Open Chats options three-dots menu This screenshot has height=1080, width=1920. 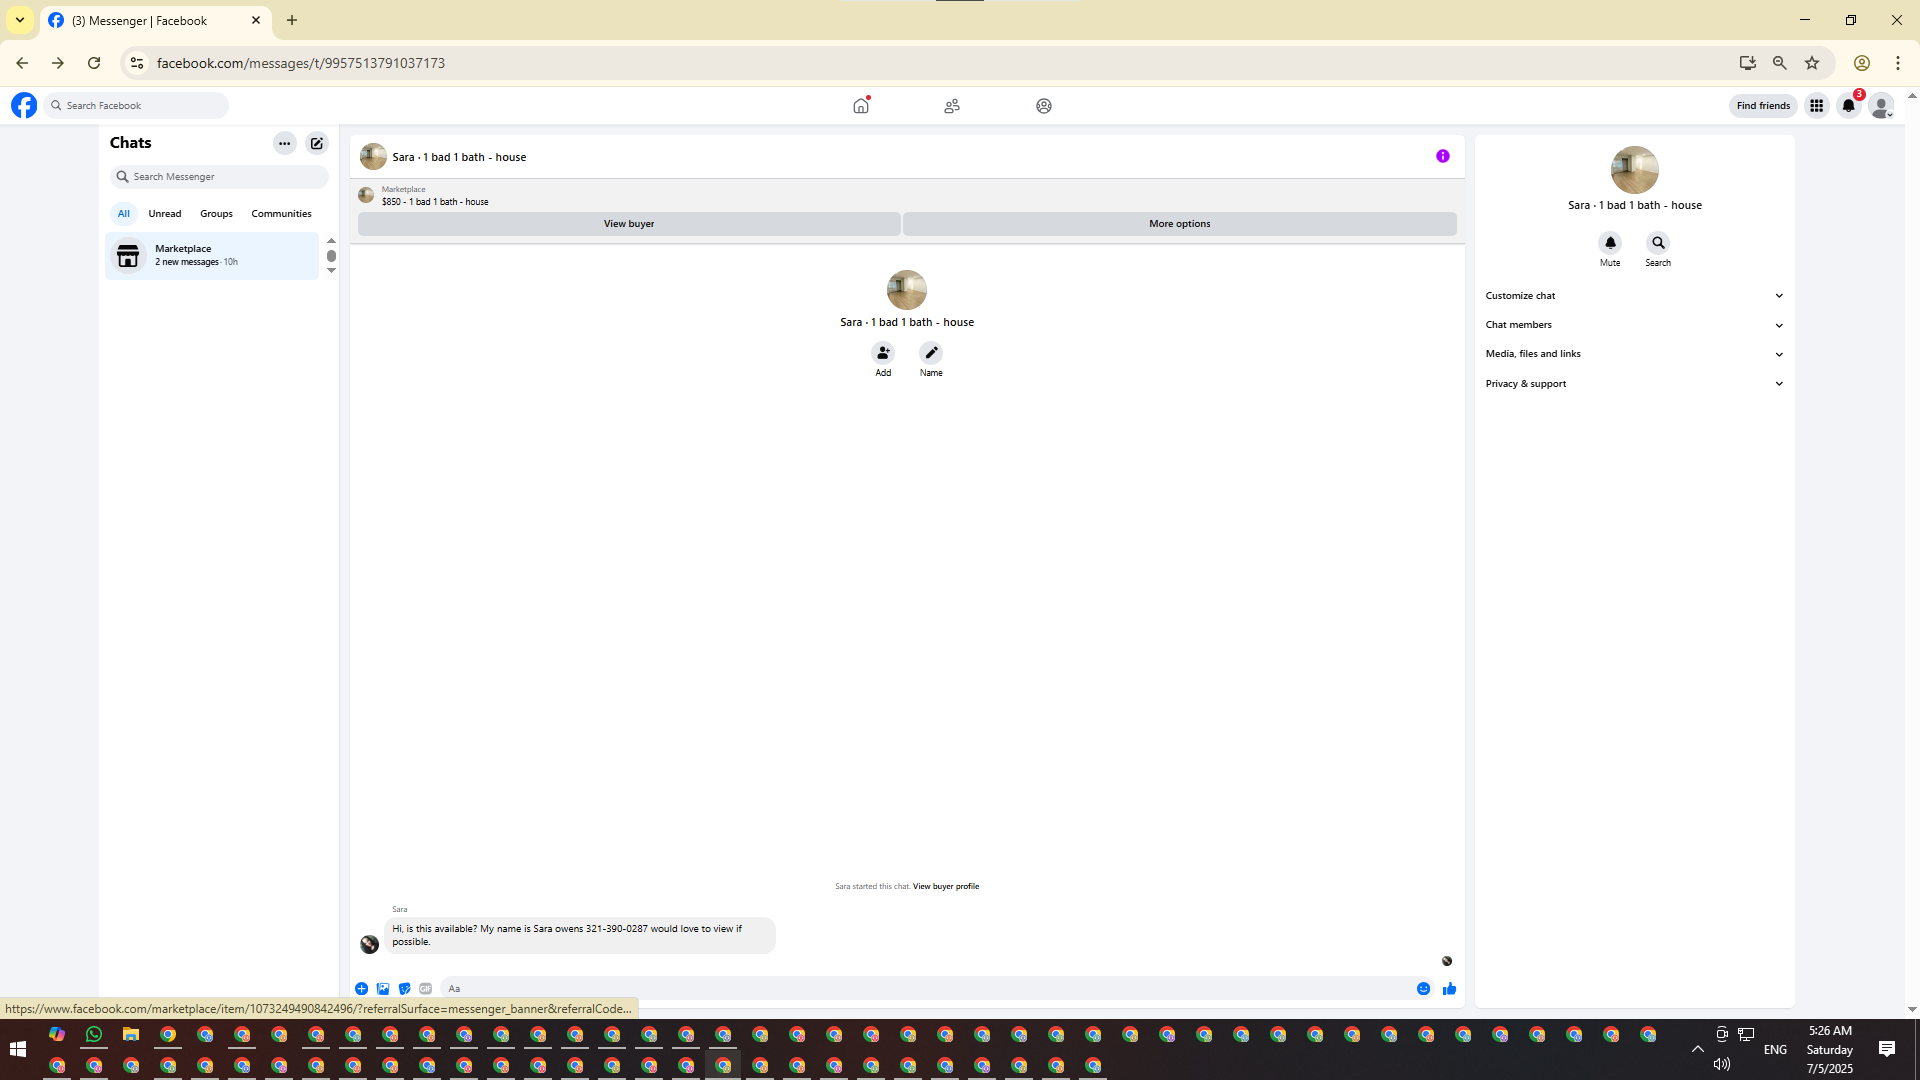coord(285,143)
